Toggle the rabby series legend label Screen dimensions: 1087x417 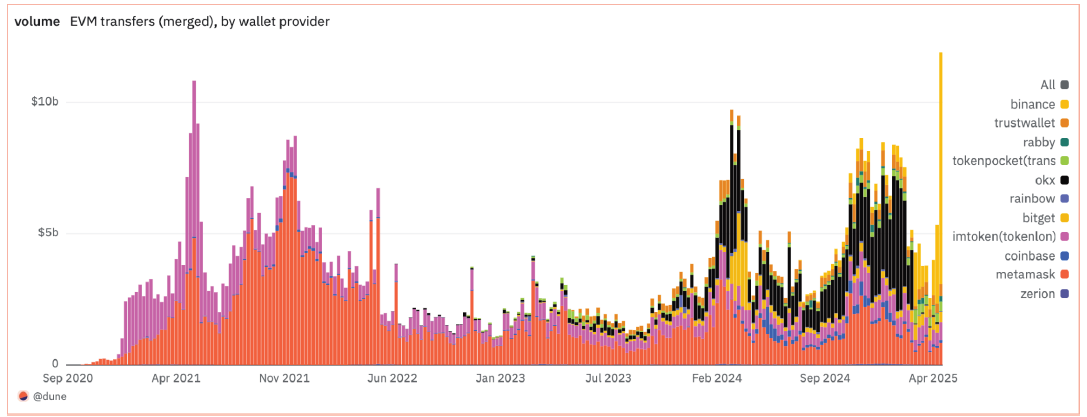1039,142
